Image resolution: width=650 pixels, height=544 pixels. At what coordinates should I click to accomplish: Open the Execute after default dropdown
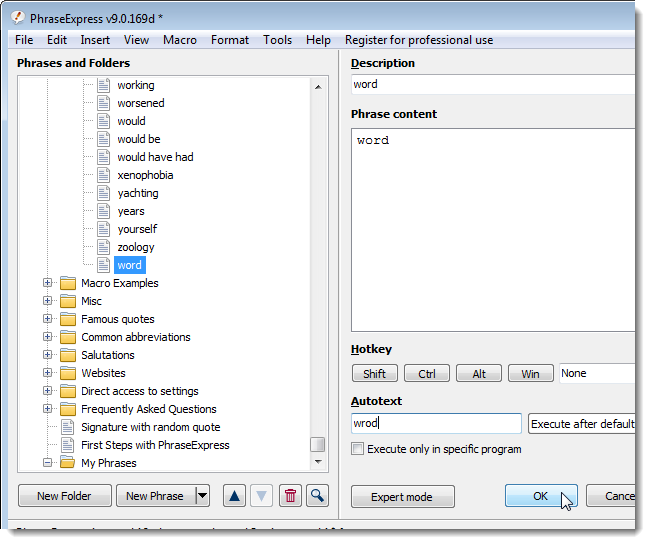[582, 424]
